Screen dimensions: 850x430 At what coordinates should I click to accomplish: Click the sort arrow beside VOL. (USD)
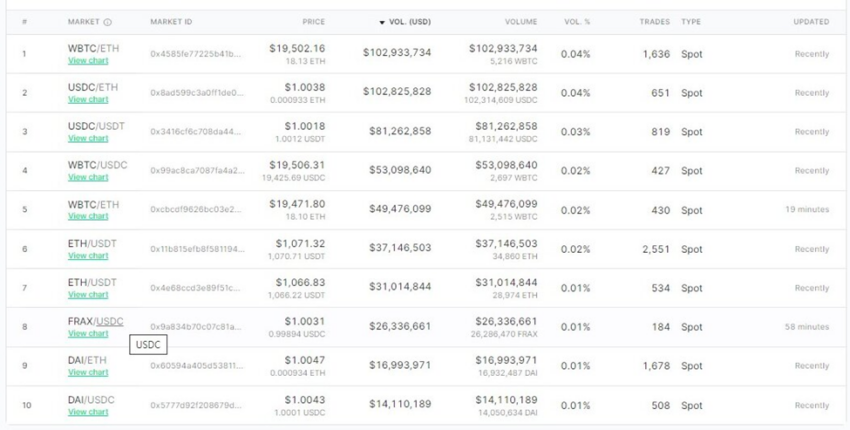click(381, 22)
